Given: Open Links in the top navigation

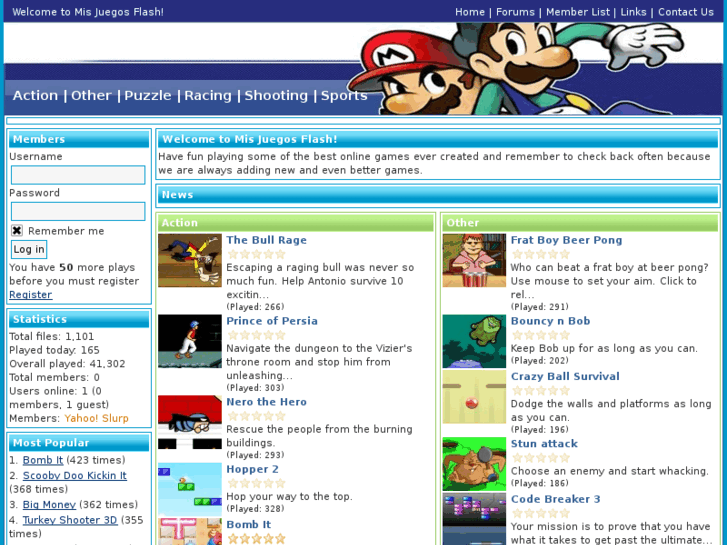Looking at the screenshot, I should [x=633, y=12].
